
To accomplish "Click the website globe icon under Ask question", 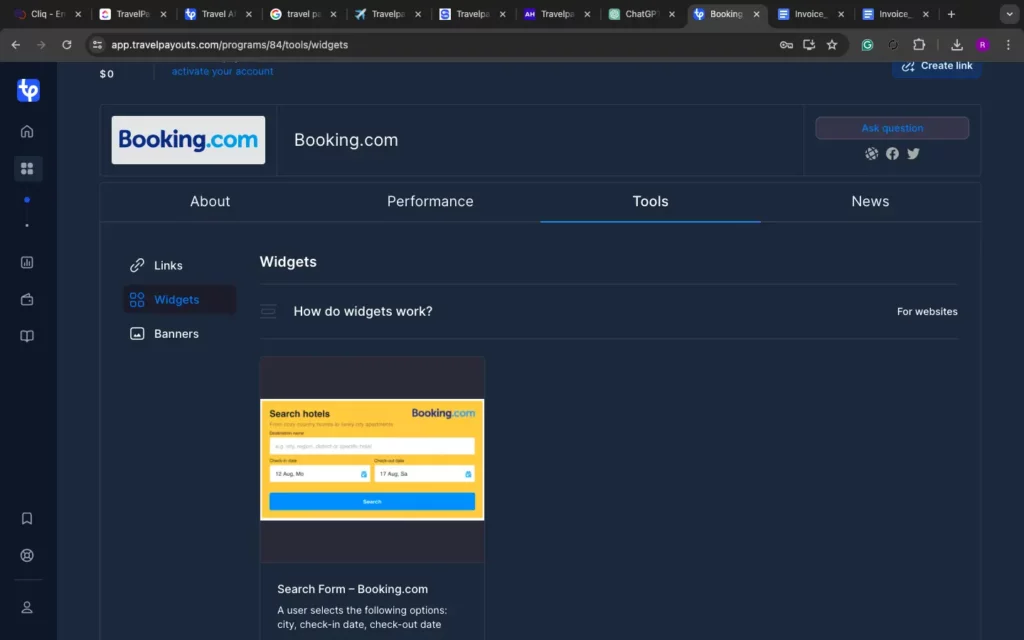I will point(871,153).
